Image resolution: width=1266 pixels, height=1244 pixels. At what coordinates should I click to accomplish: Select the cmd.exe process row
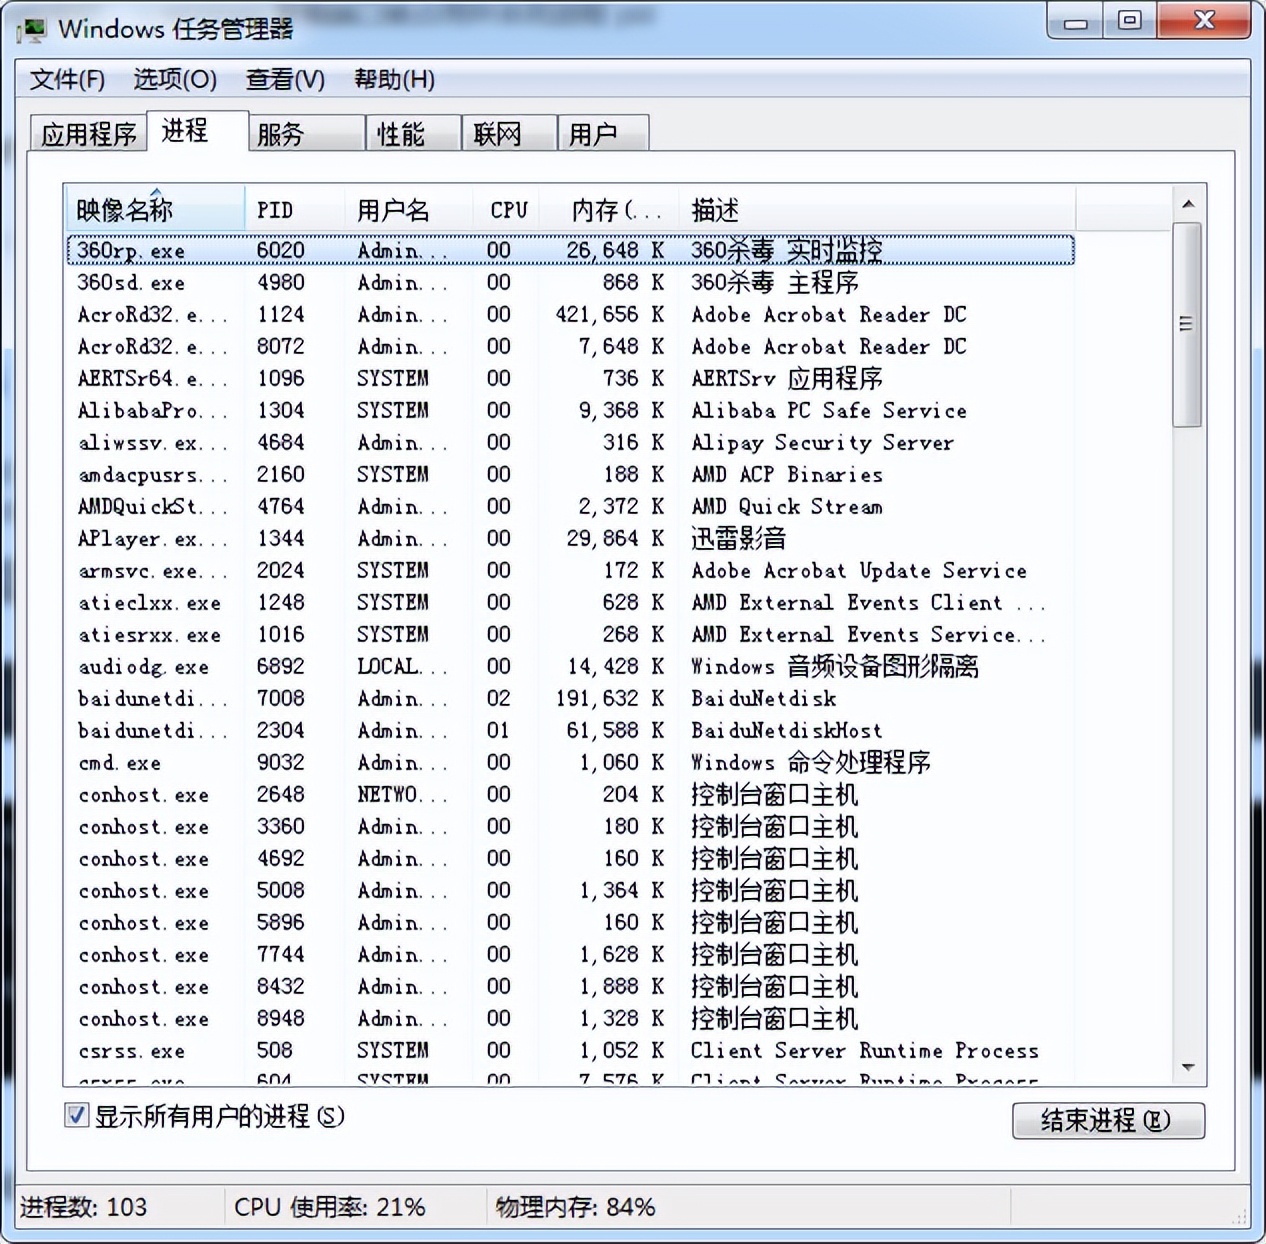[x=400, y=762]
